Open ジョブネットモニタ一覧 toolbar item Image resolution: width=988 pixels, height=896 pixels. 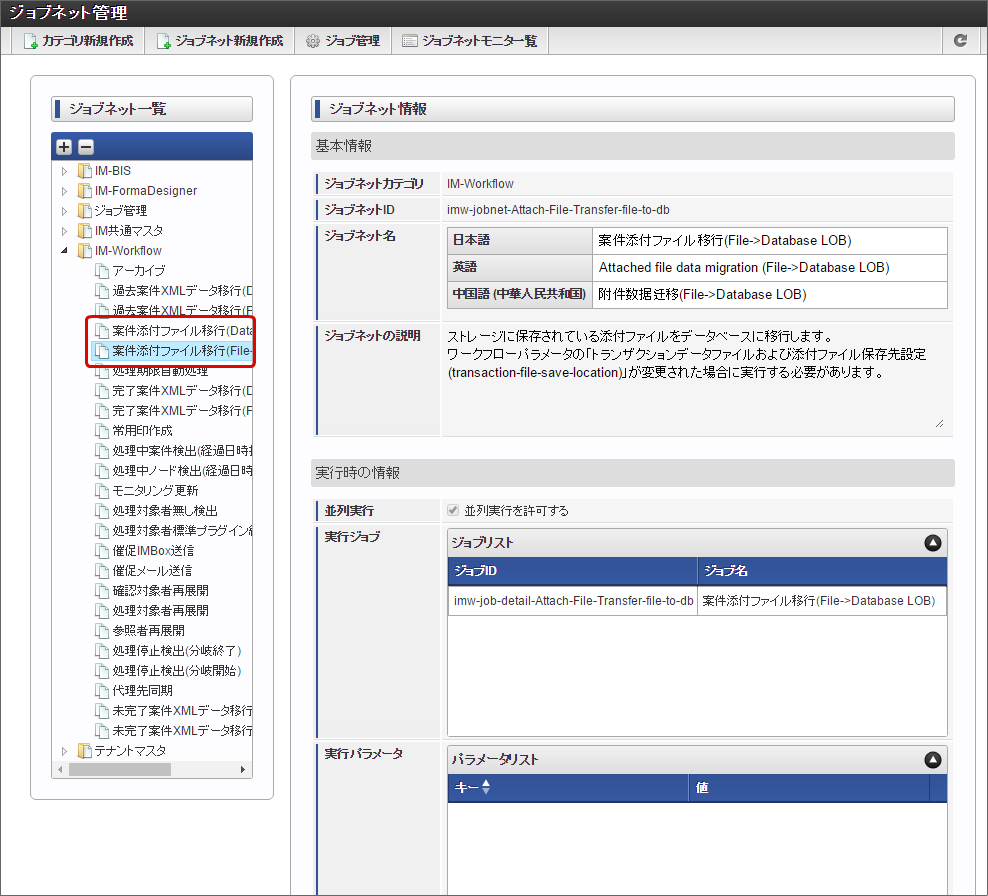pyautogui.click(x=470, y=41)
